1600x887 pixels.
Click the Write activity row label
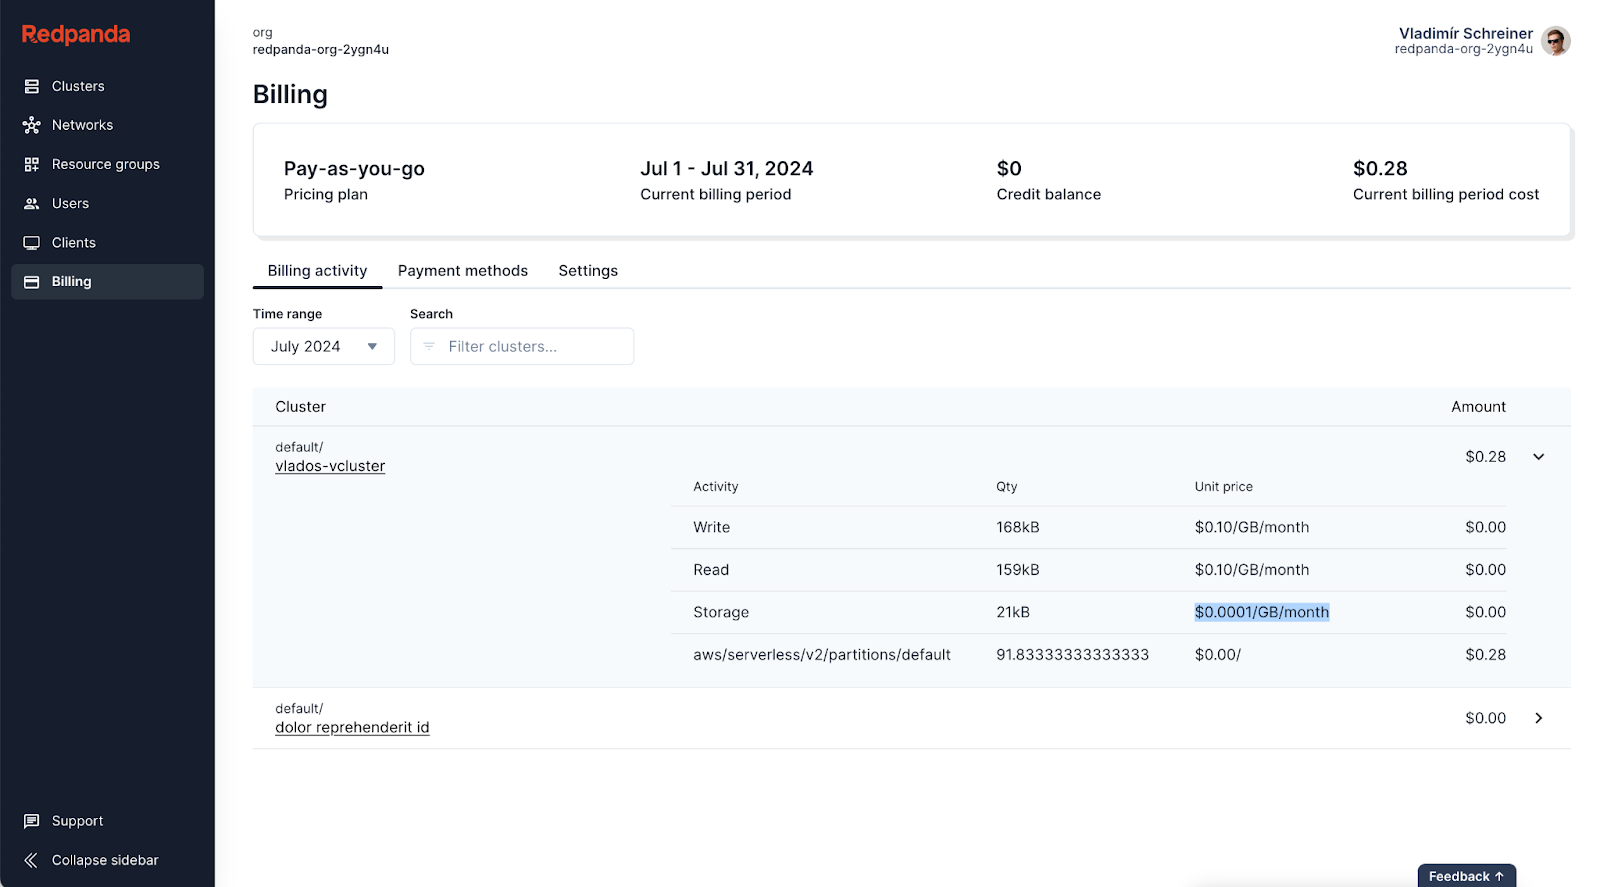[x=712, y=527]
